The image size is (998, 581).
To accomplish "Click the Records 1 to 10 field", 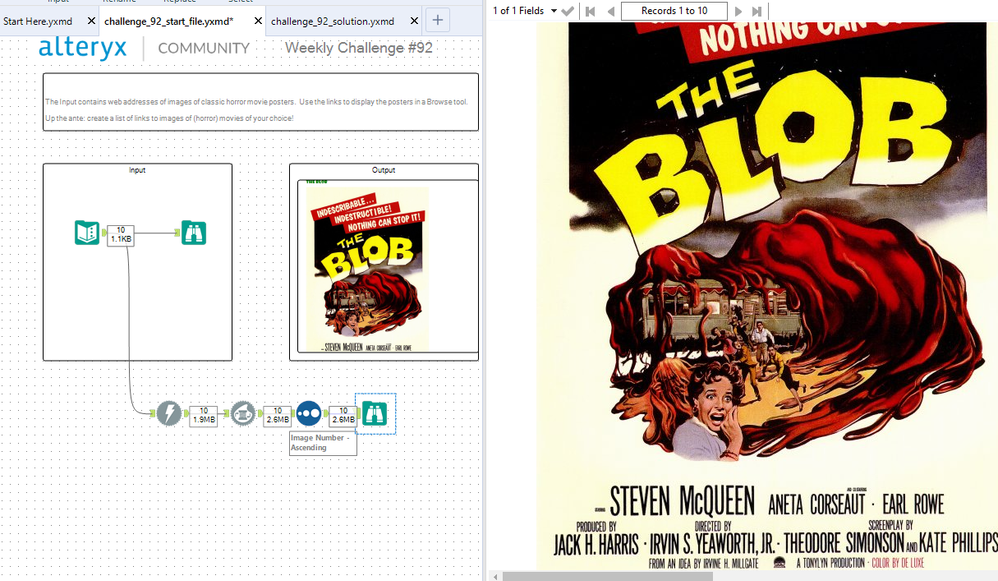I will click(674, 11).
